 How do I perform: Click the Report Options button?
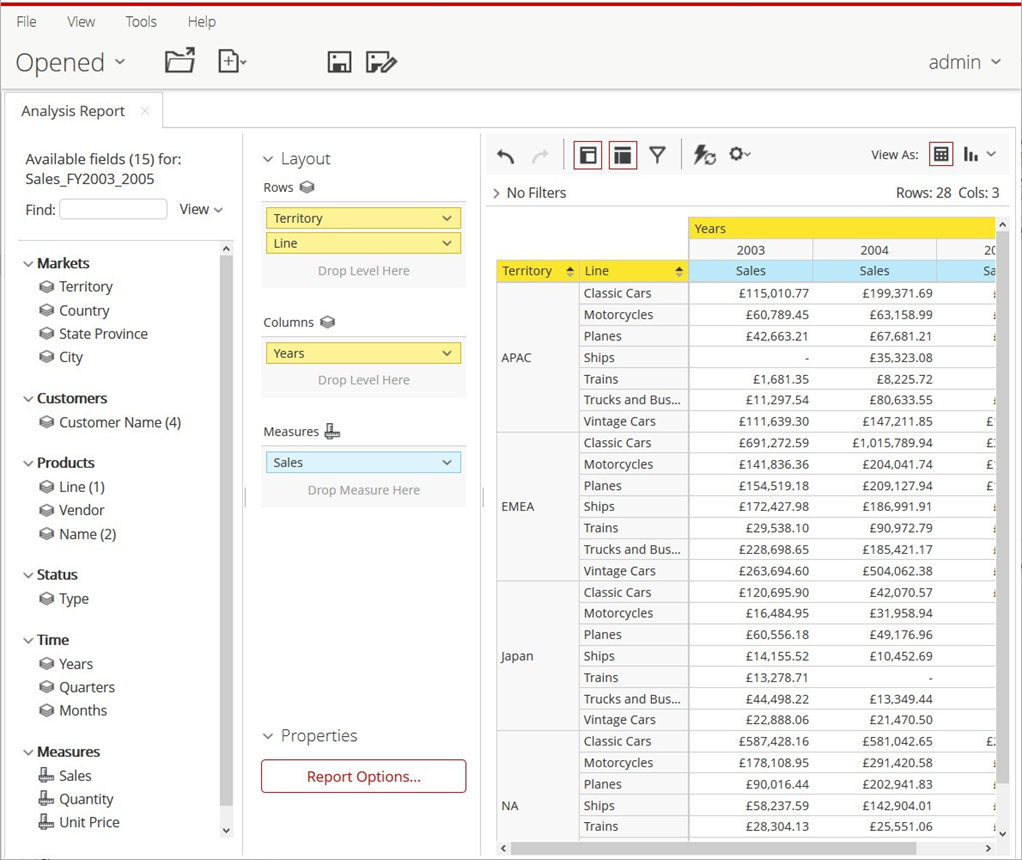pyautogui.click(x=363, y=776)
